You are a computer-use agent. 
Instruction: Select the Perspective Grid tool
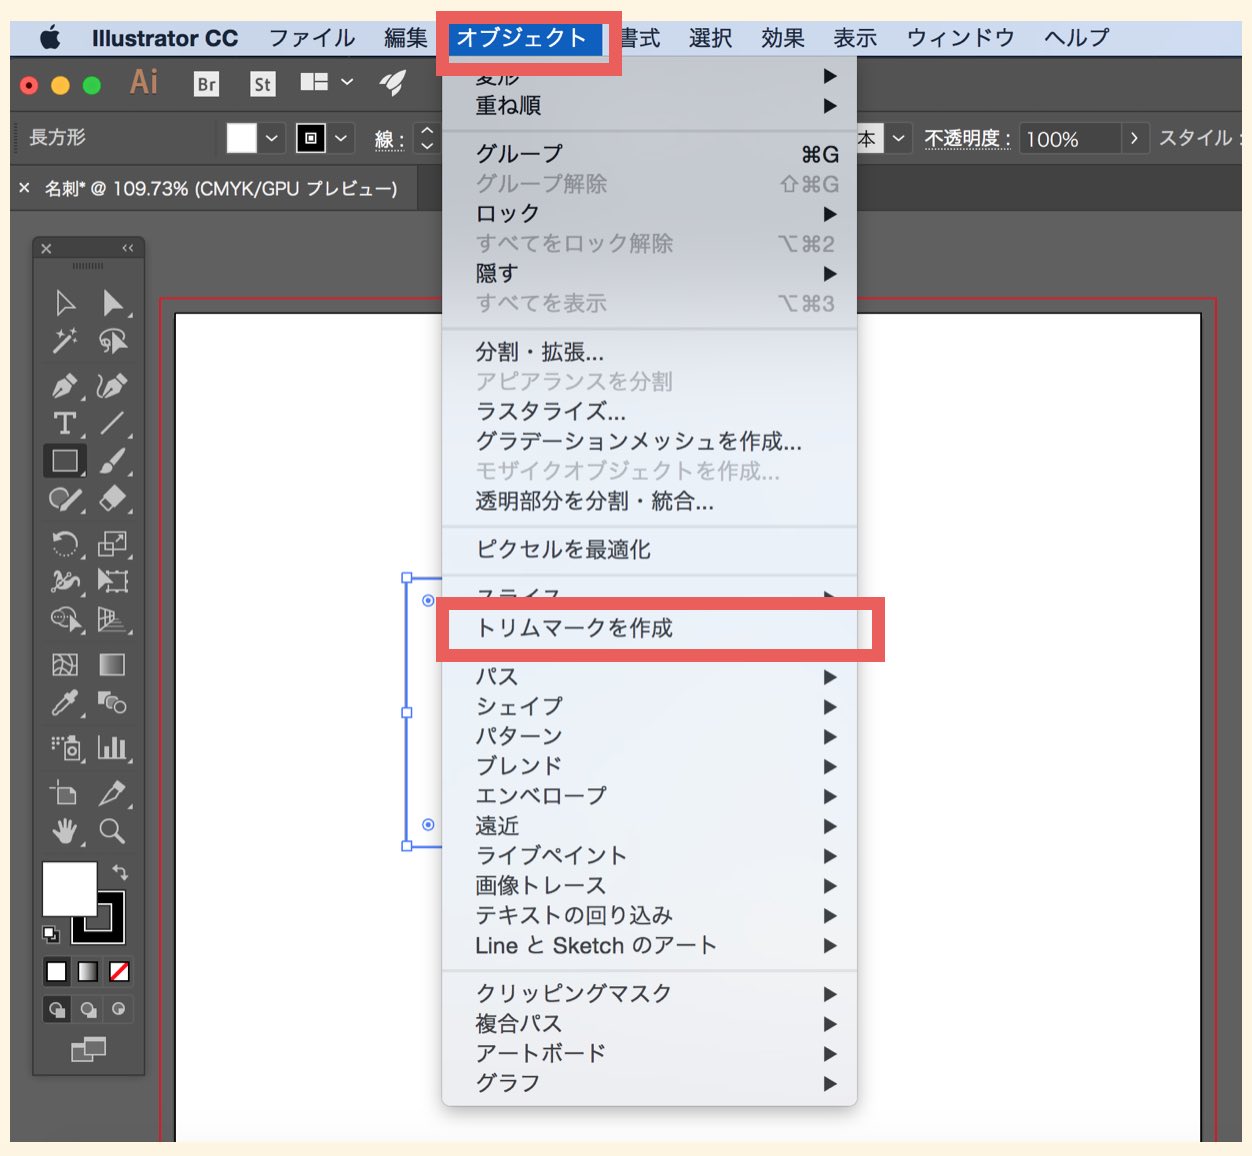[x=112, y=620]
